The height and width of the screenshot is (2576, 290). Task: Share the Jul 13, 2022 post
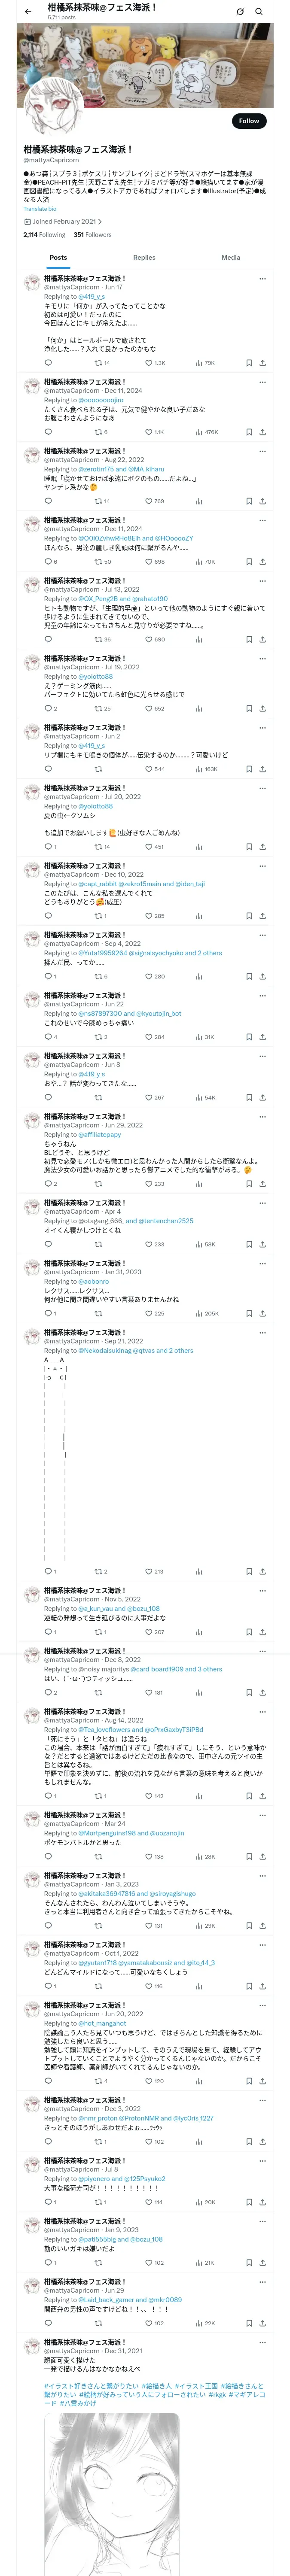[262, 639]
